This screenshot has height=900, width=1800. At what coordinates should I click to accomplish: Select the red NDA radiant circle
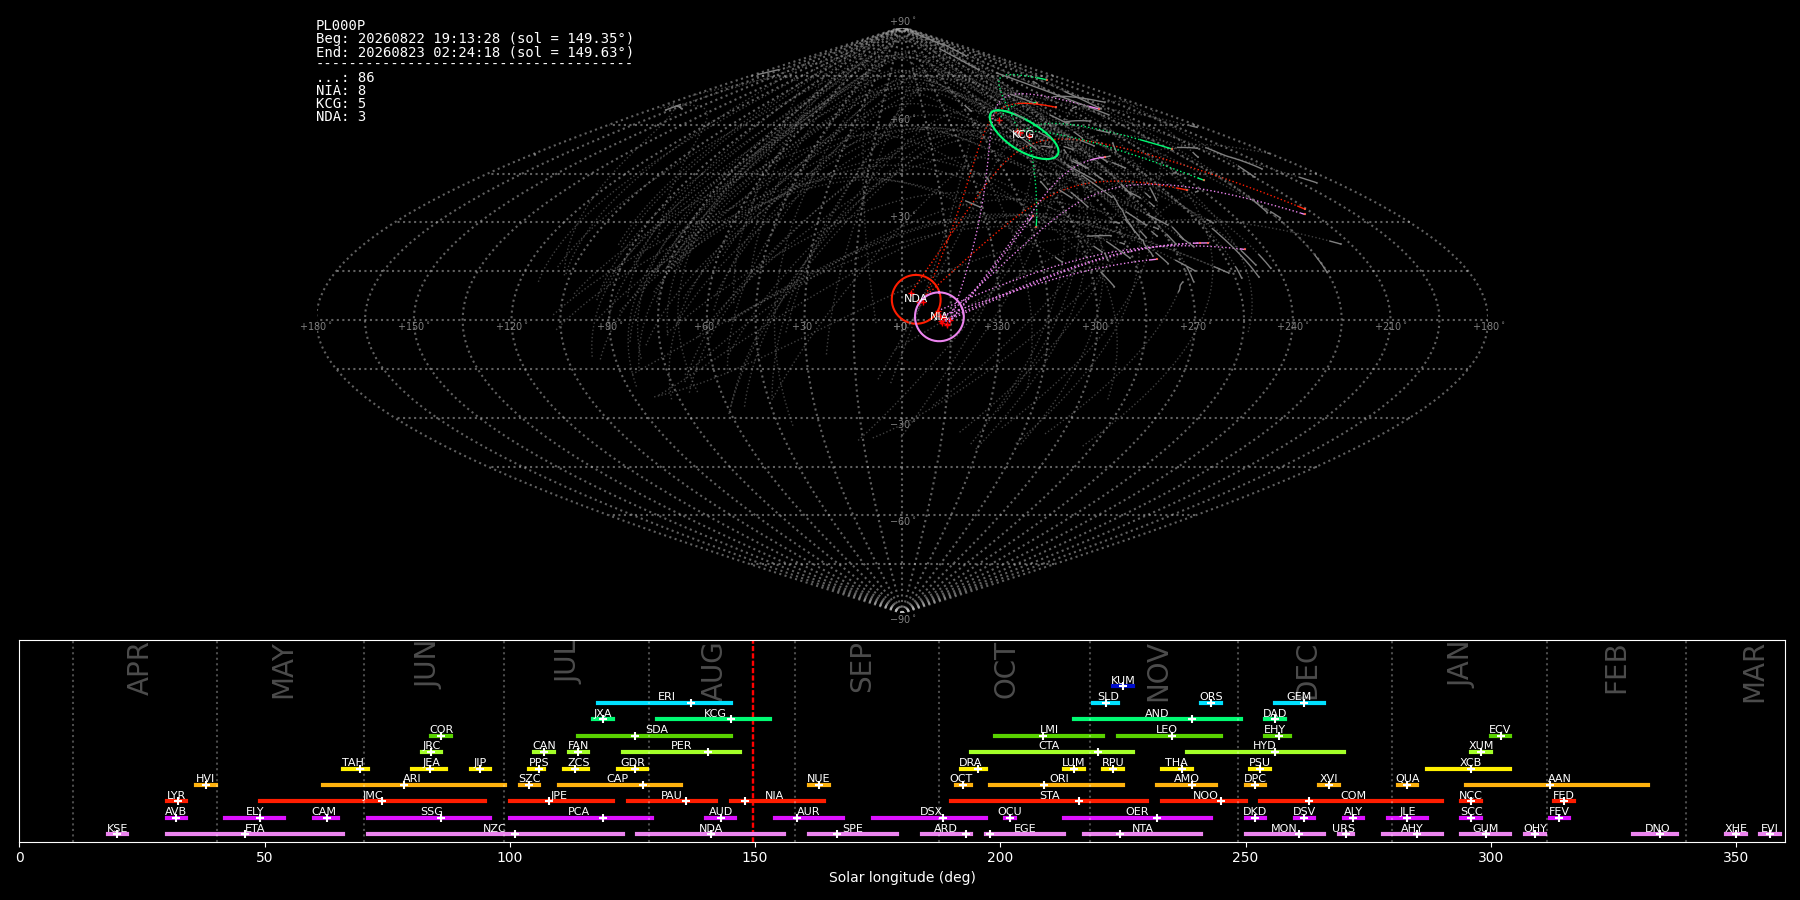[916, 299]
